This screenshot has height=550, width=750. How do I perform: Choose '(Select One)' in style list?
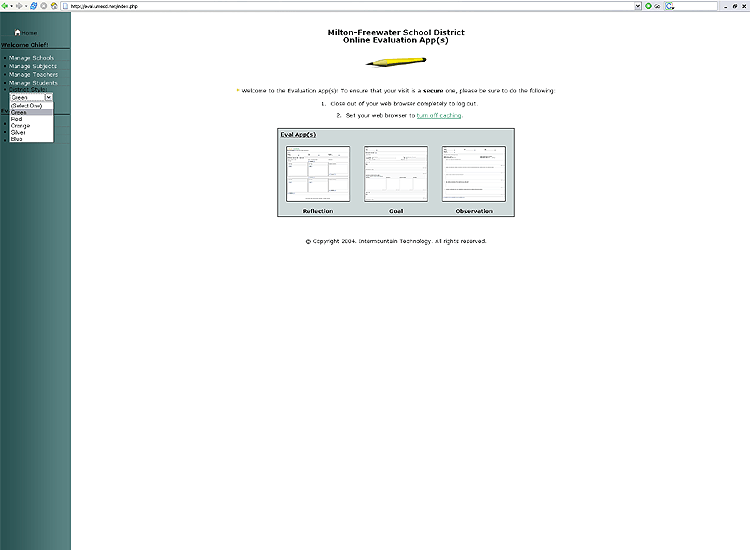(x=32, y=106)
